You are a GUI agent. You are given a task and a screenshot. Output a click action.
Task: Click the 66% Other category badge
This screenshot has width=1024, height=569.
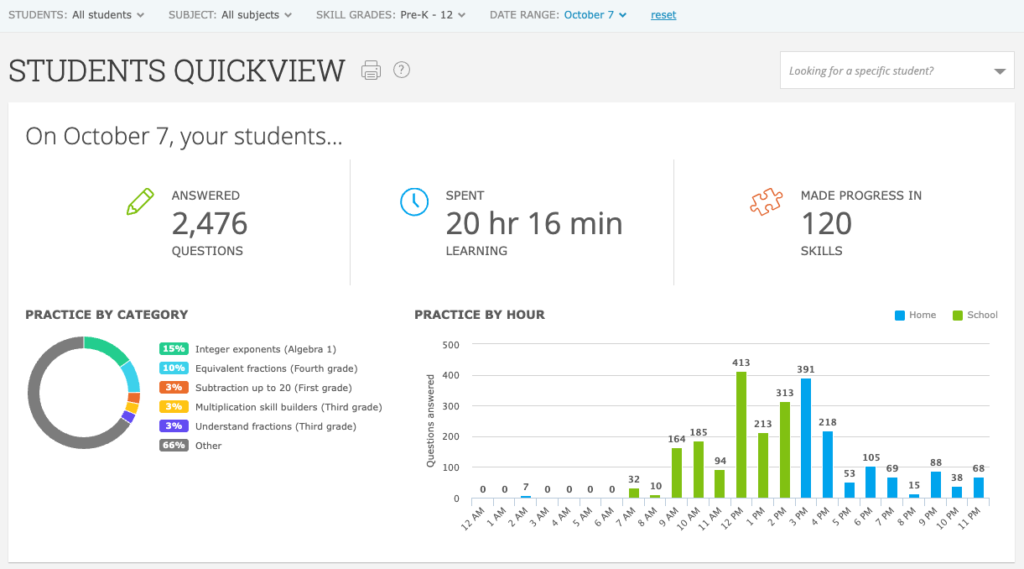tap(174, 445)
